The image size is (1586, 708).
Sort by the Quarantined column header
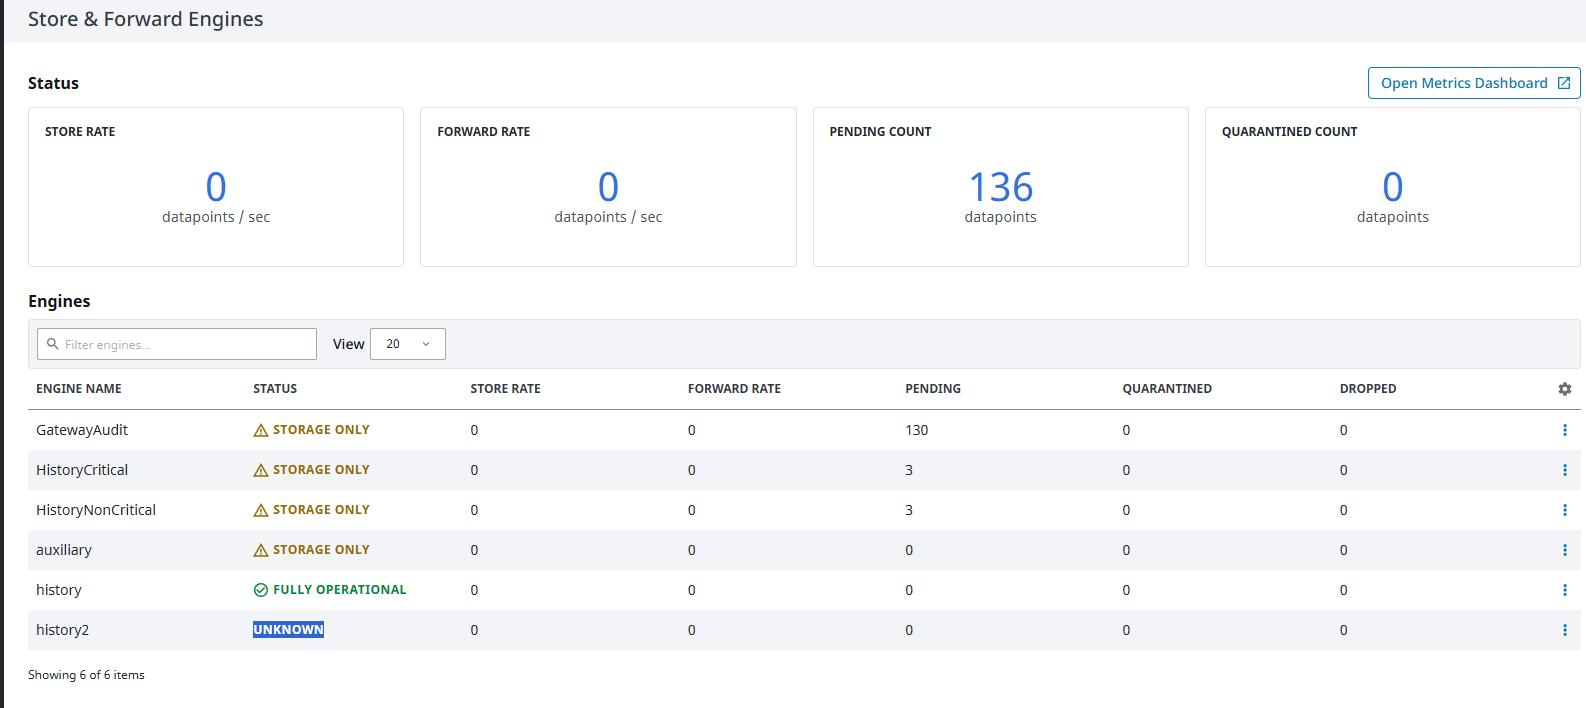point(1167,389)
